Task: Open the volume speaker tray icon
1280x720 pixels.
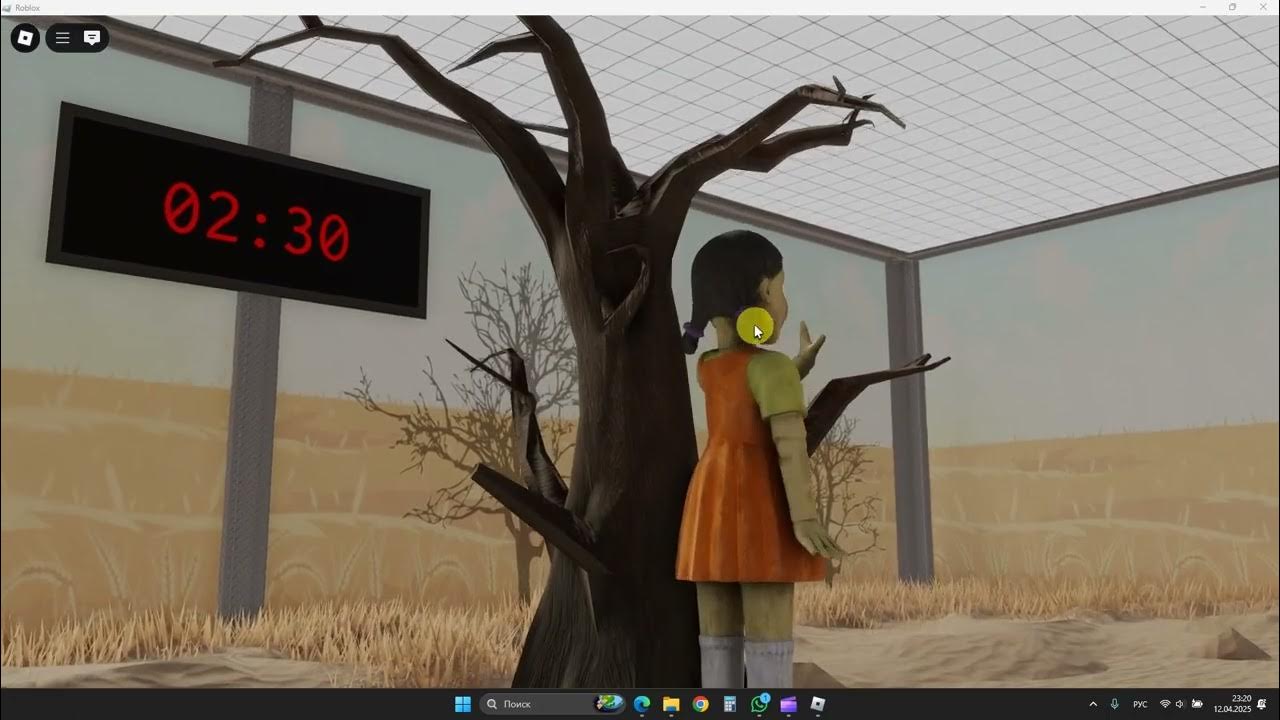Action: pyautogui.click(x=1180, y=704)
